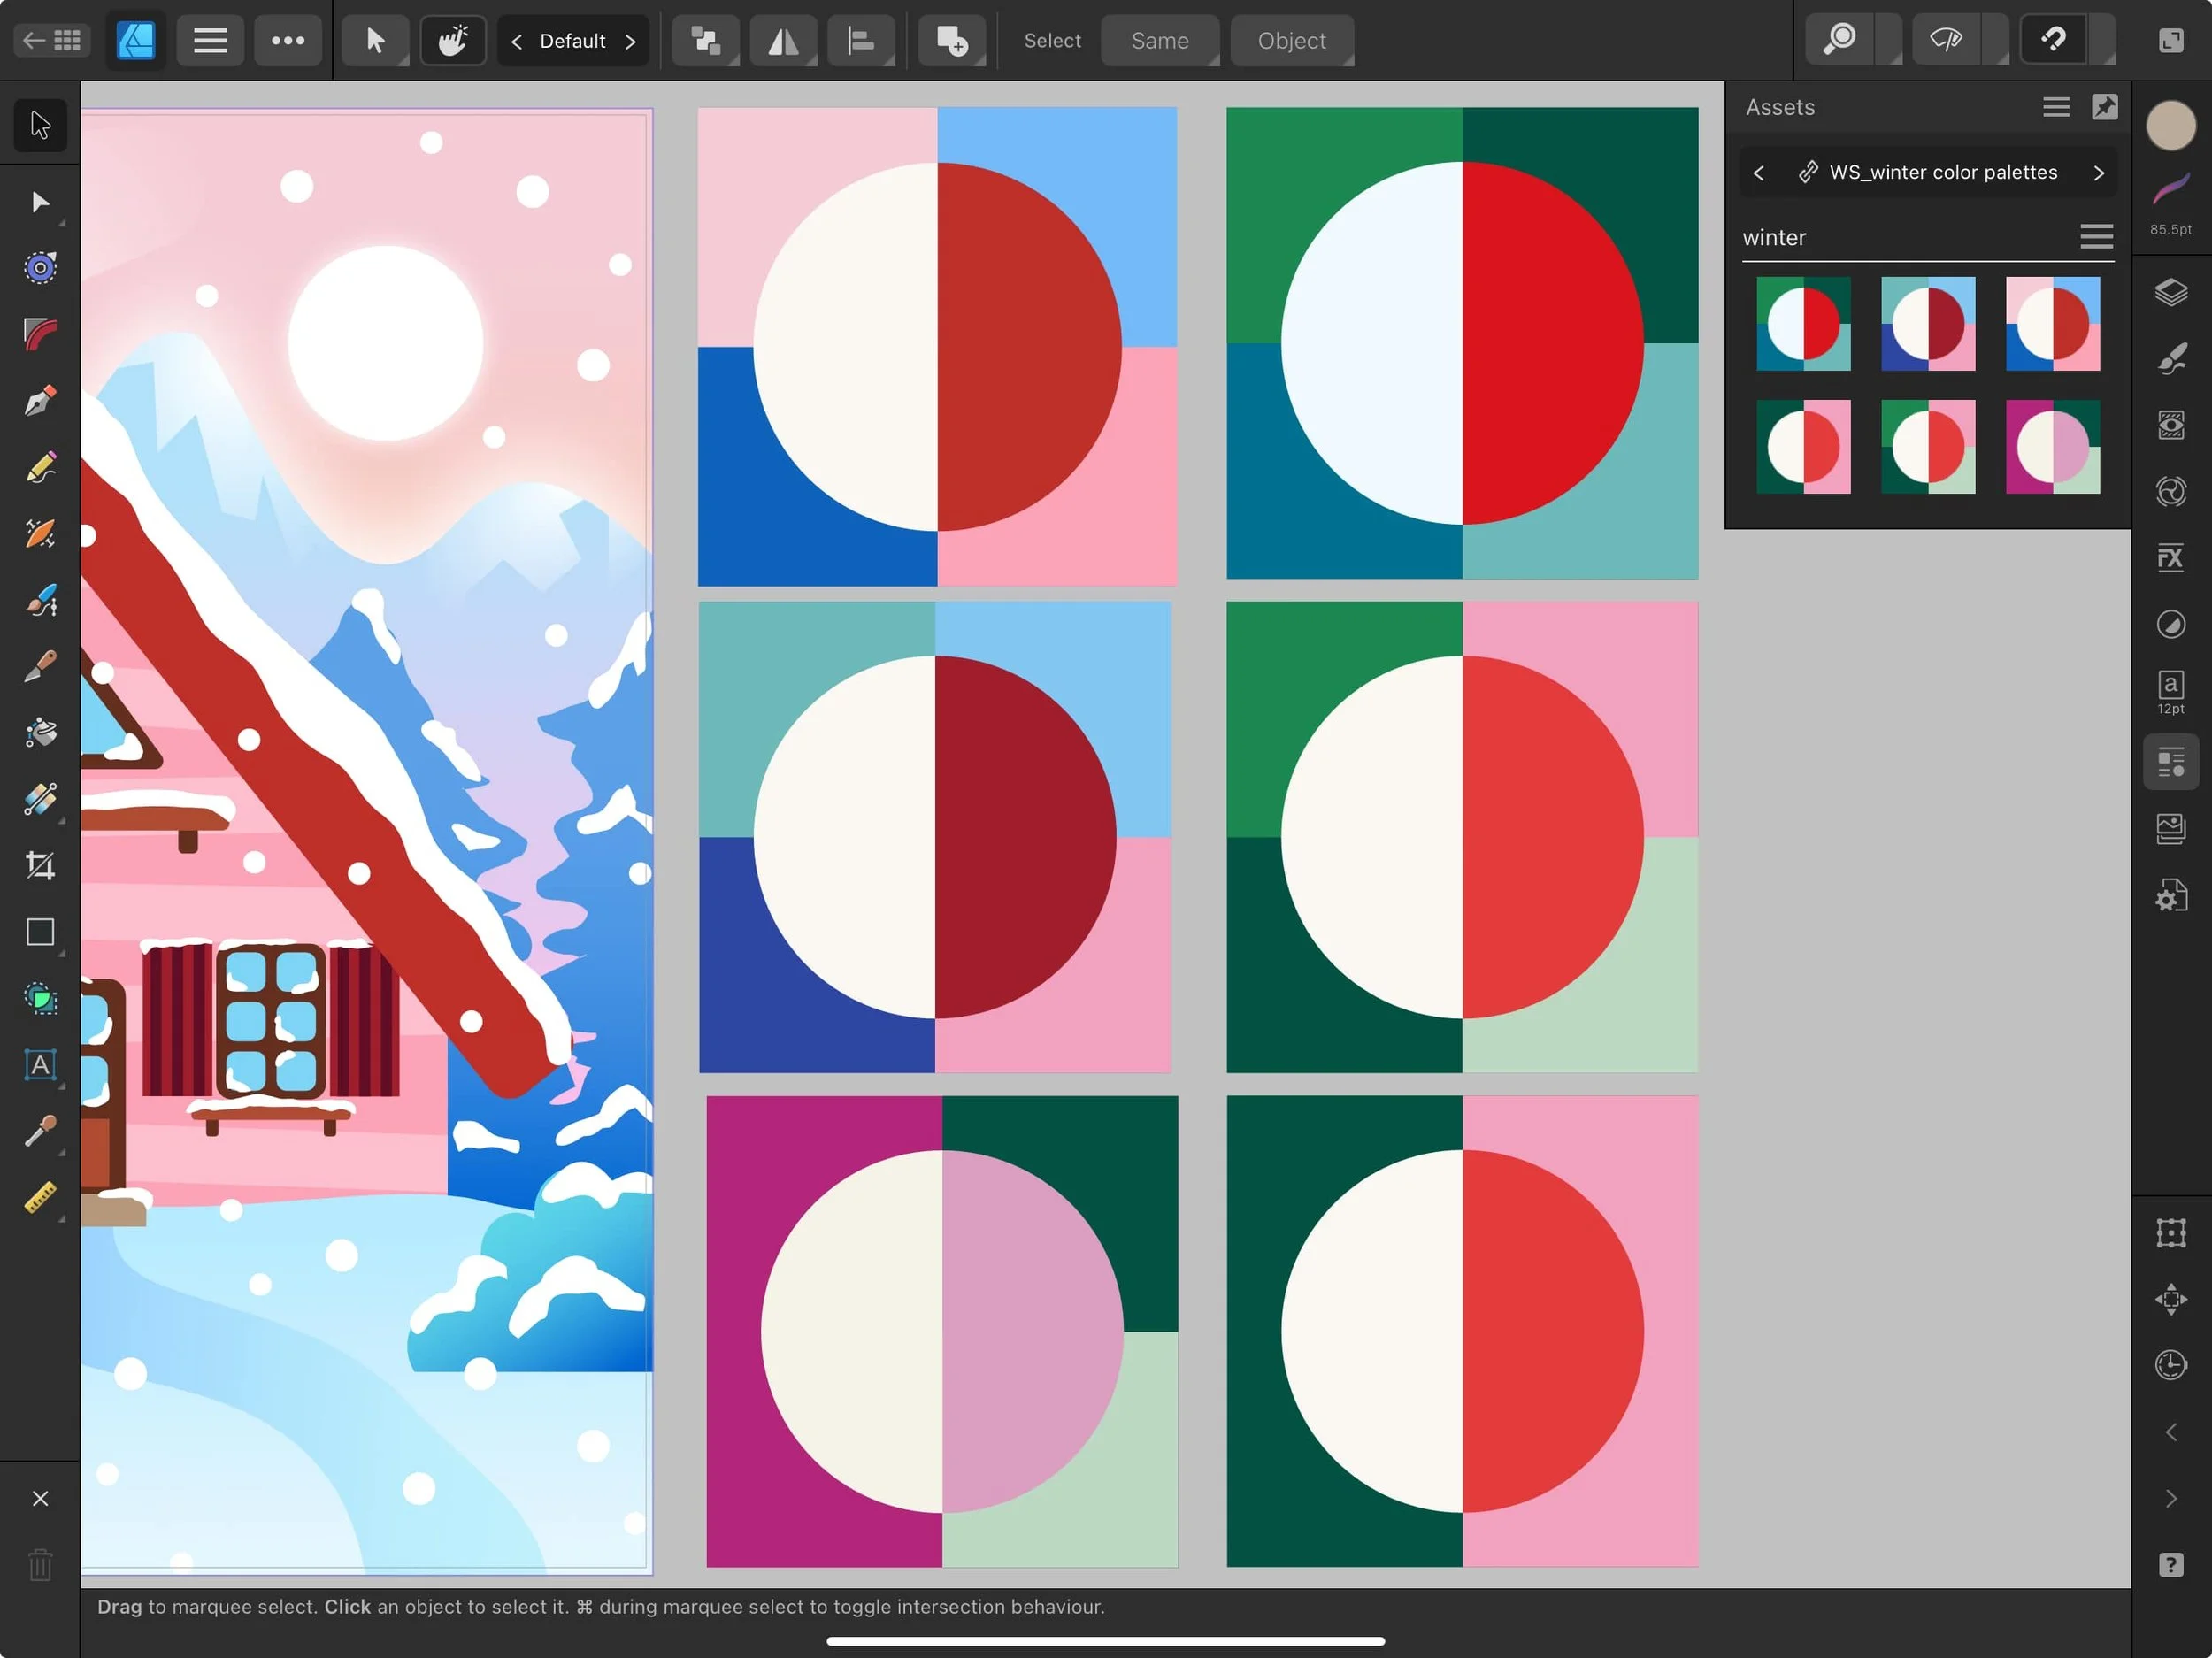
Task: Select the Pen tool
Action: (40, 401)
